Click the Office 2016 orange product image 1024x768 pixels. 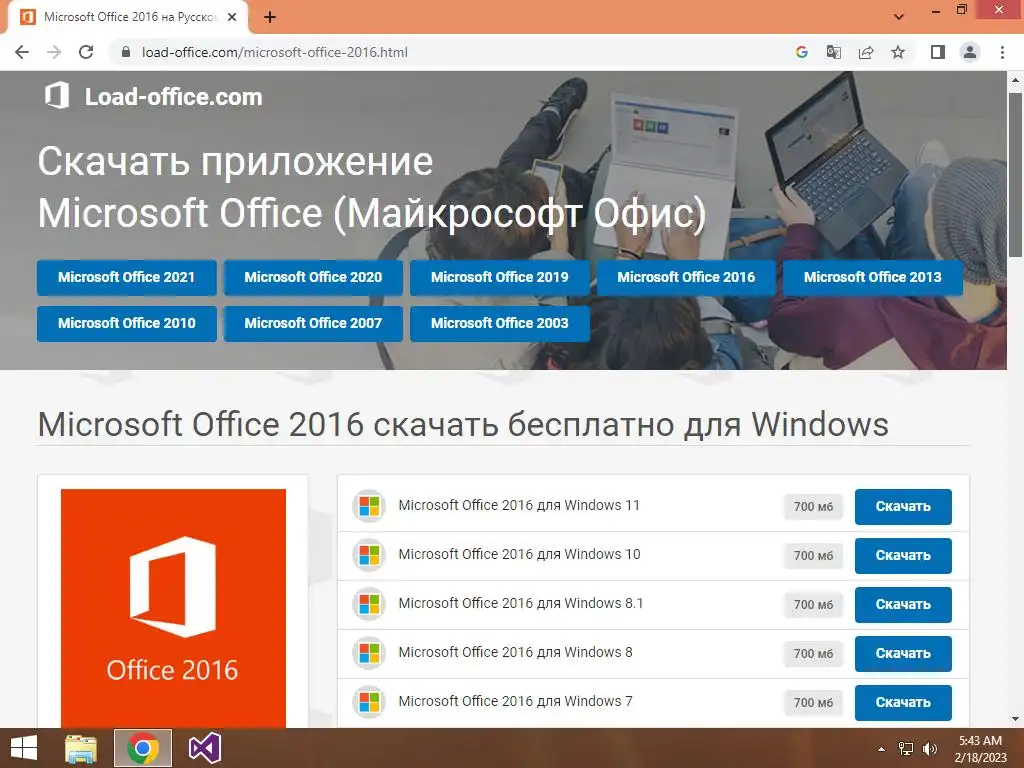[173, 608]
